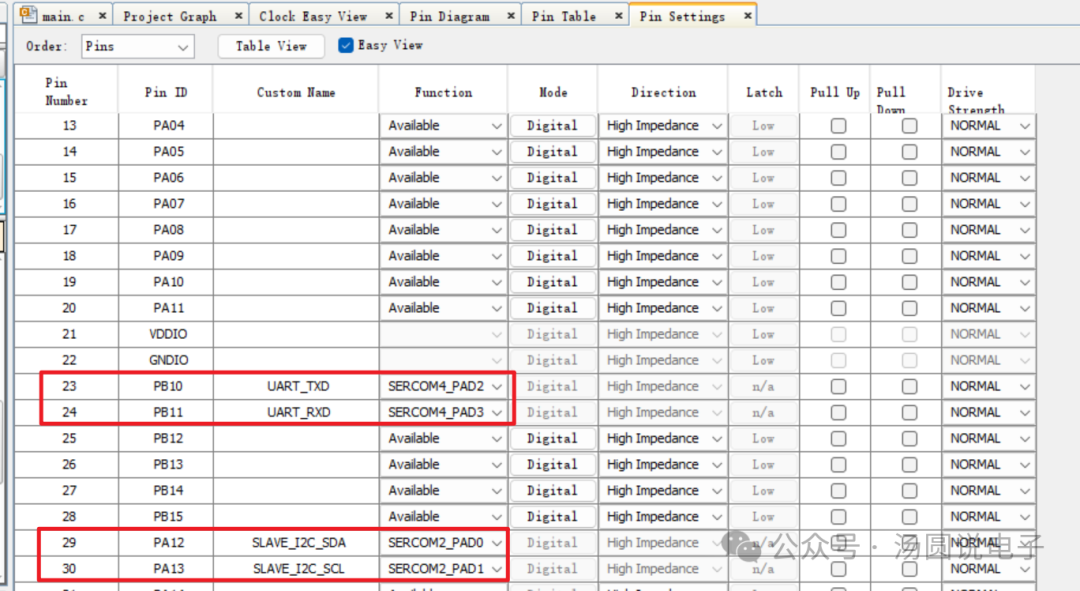Click Digital mode button for PA09
This screenshot has width=1080, height=591.
click(x=552, y=256)
